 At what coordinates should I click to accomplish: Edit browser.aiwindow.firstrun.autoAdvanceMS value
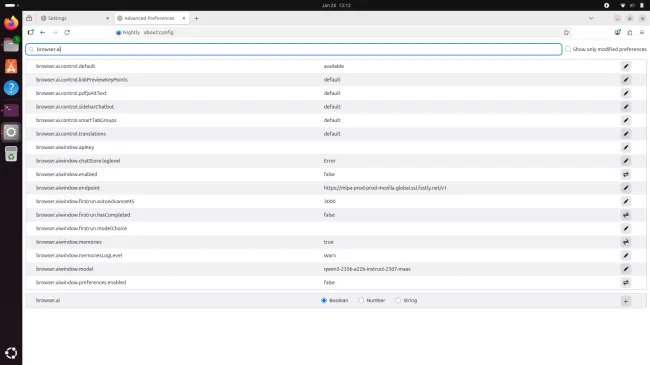pos(626,202)
